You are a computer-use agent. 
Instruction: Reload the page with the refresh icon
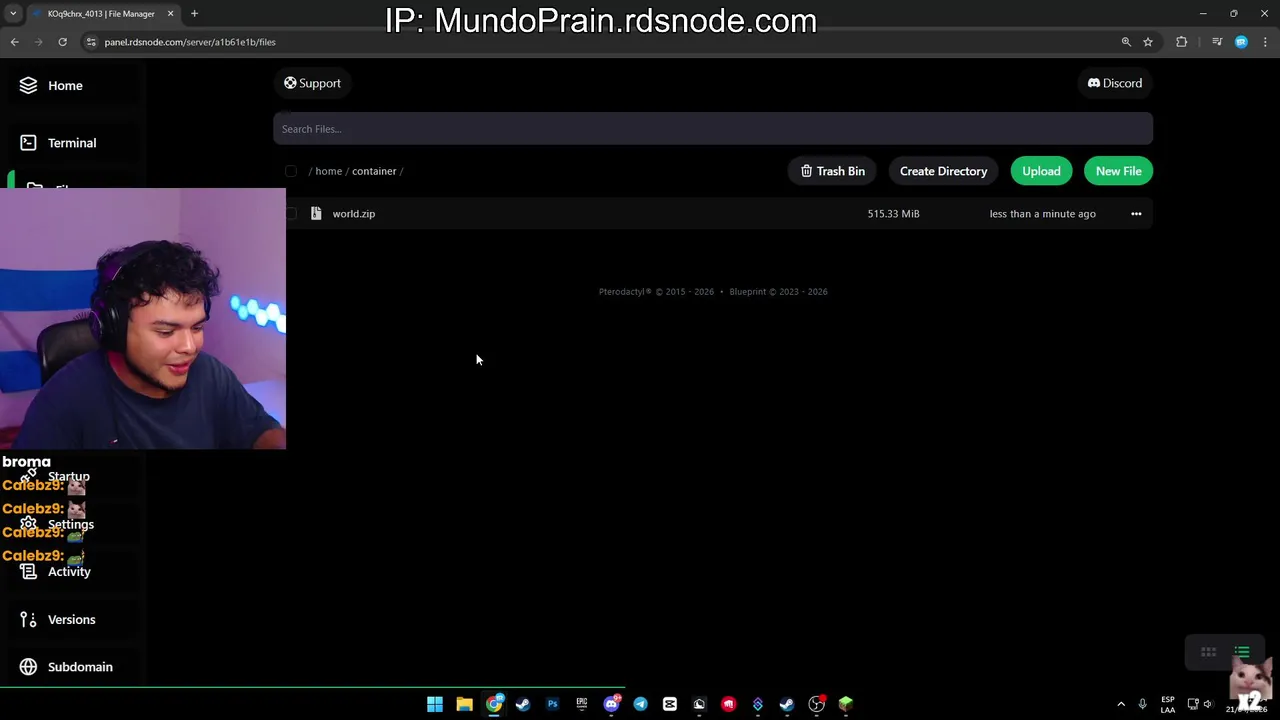point(62,42)
